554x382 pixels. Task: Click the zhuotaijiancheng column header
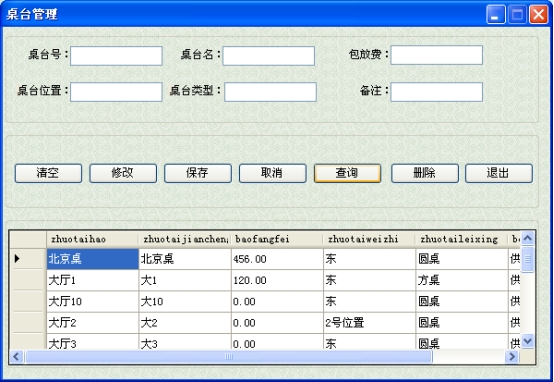pyautogui.click(x=185, y=240)
